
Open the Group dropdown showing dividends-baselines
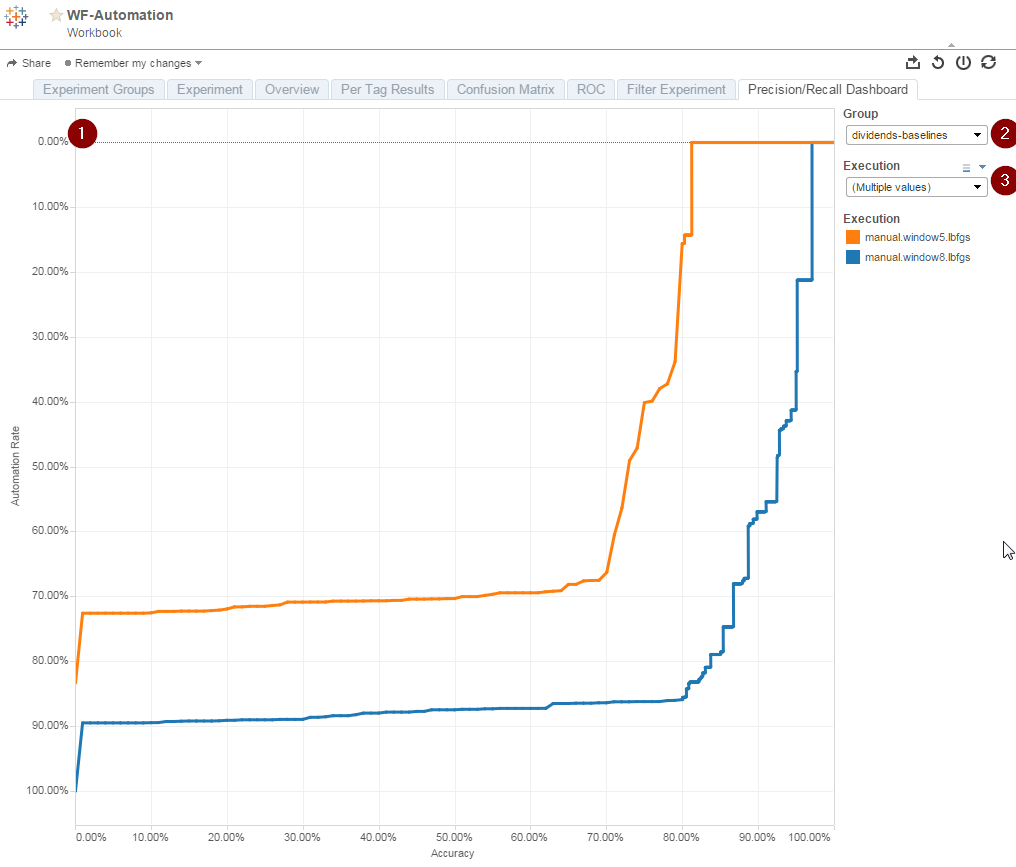(916, 135)
